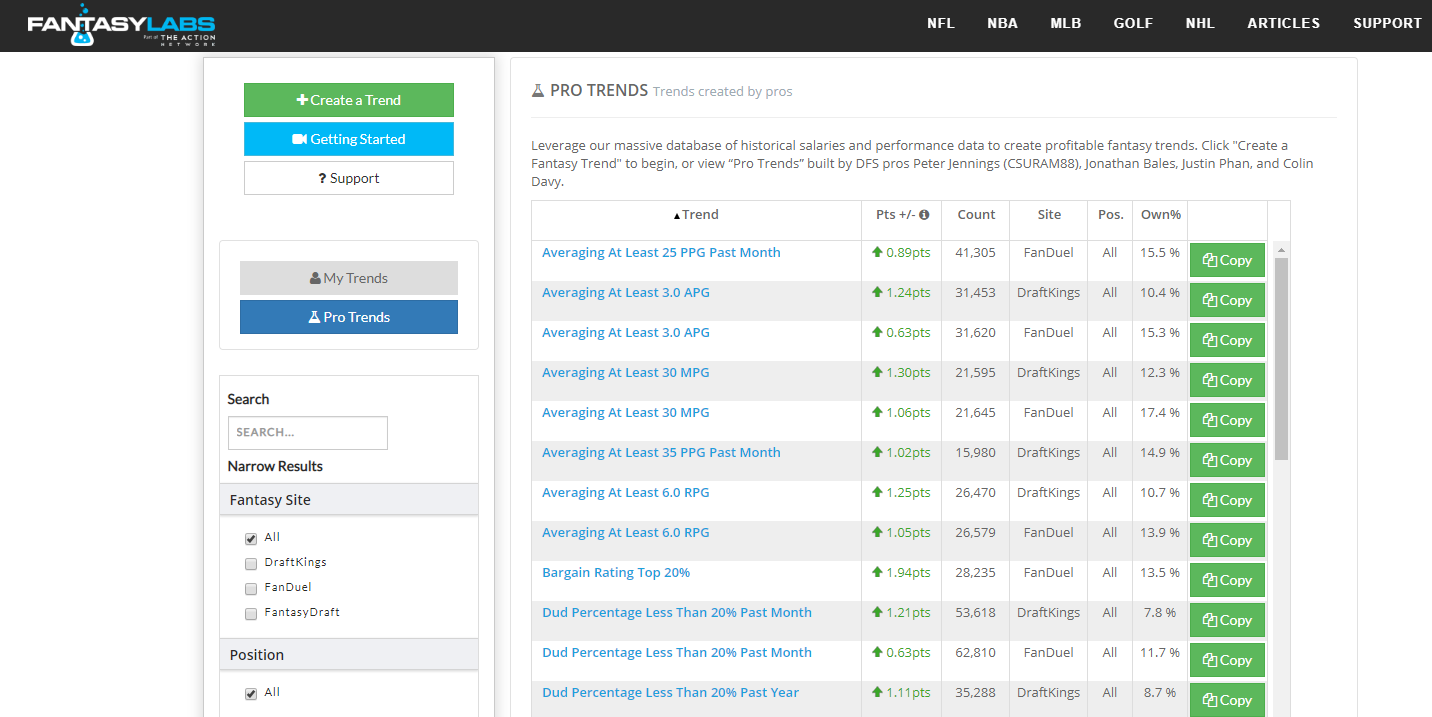
Task: Open the FanDuel Averaging At Least 30 MPG link
Action: click(626, 413)
